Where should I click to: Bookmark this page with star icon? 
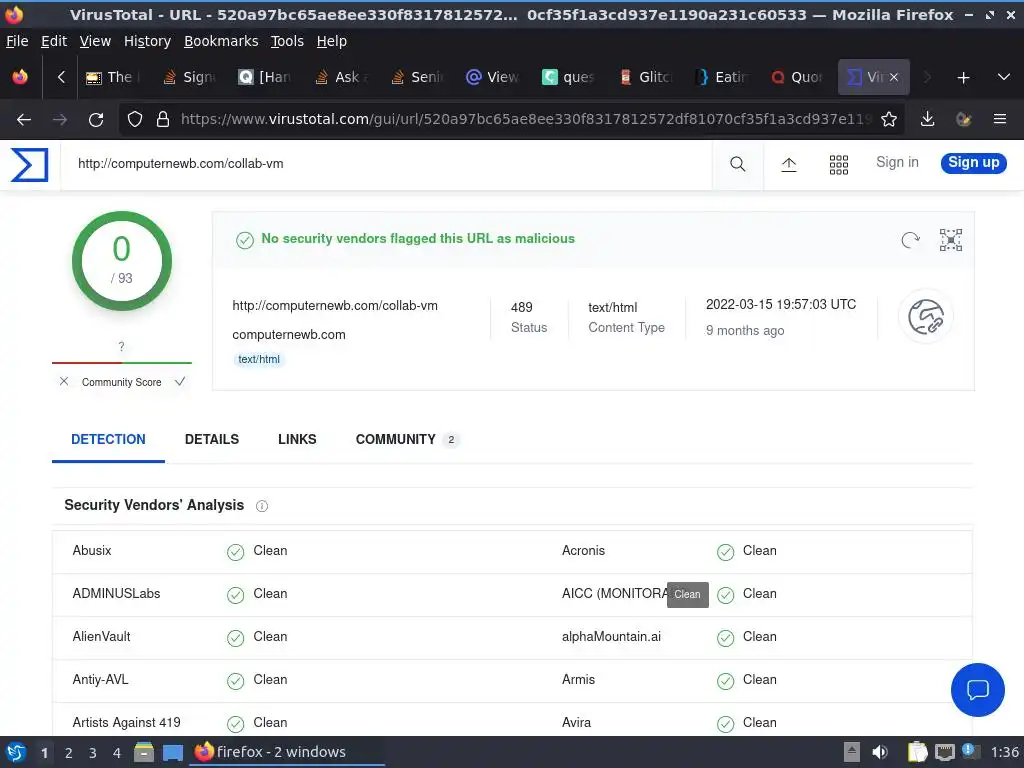point(889,120)
